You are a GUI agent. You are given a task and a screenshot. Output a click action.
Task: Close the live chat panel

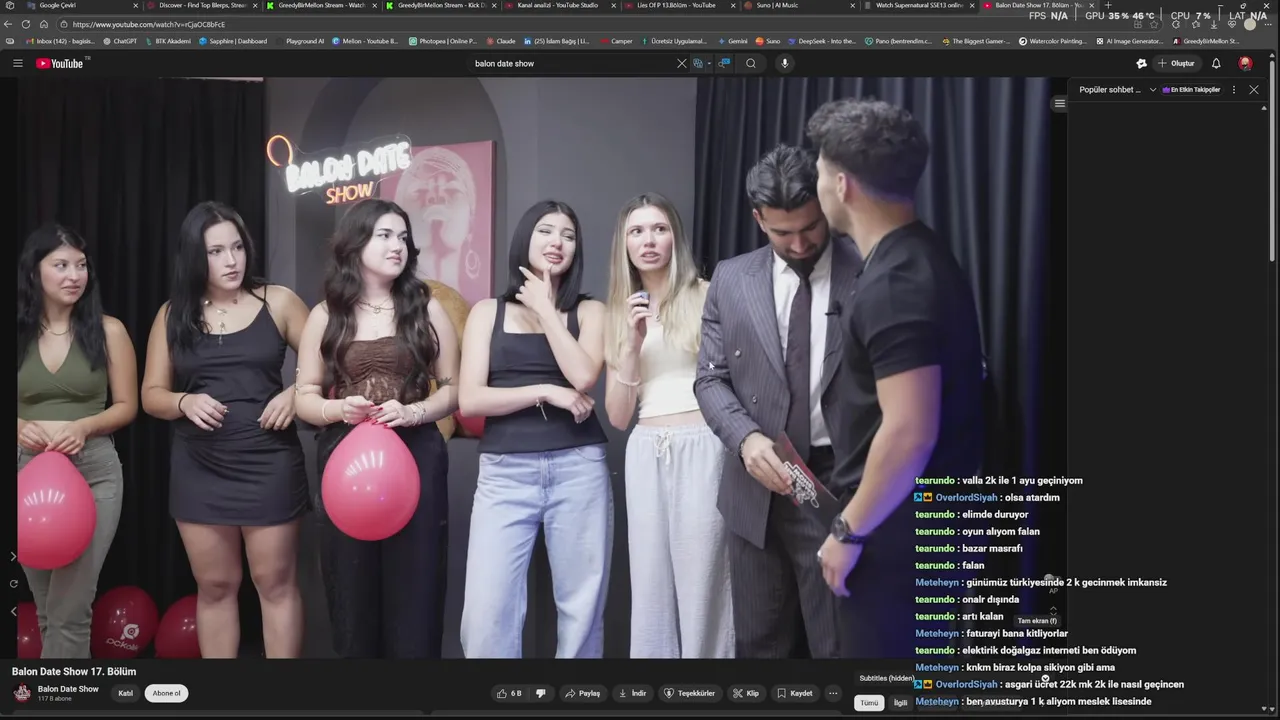tap(1254, 90)
